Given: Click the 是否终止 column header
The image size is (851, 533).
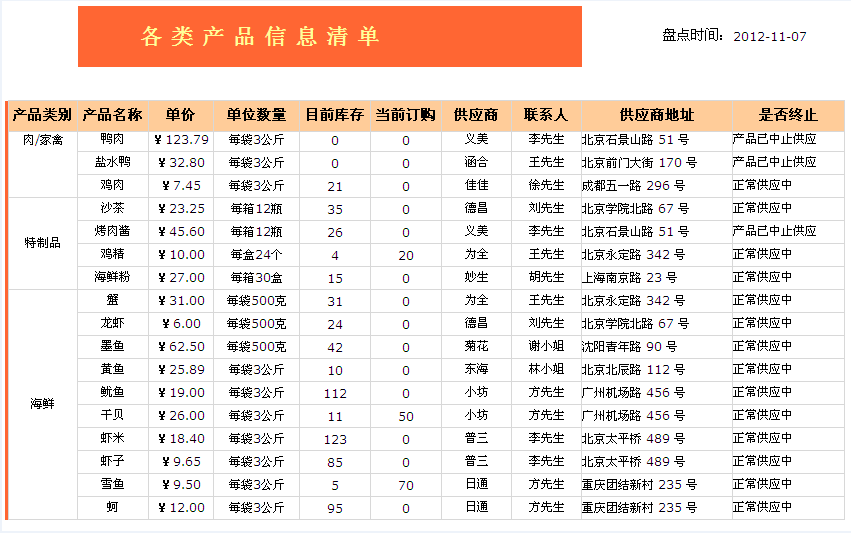Looking at the screenshot, I should coord(788,115).
